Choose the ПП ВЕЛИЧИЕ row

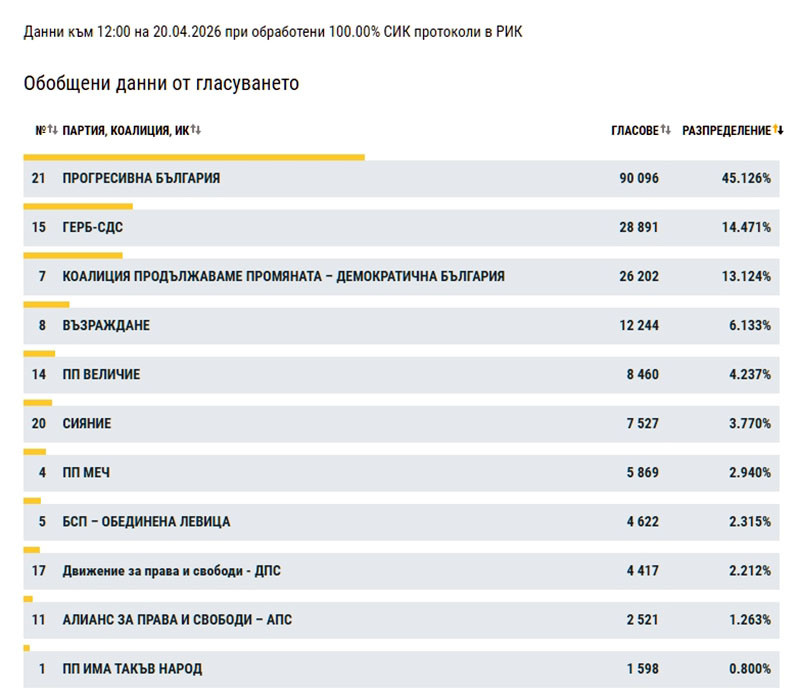(101, 374)
